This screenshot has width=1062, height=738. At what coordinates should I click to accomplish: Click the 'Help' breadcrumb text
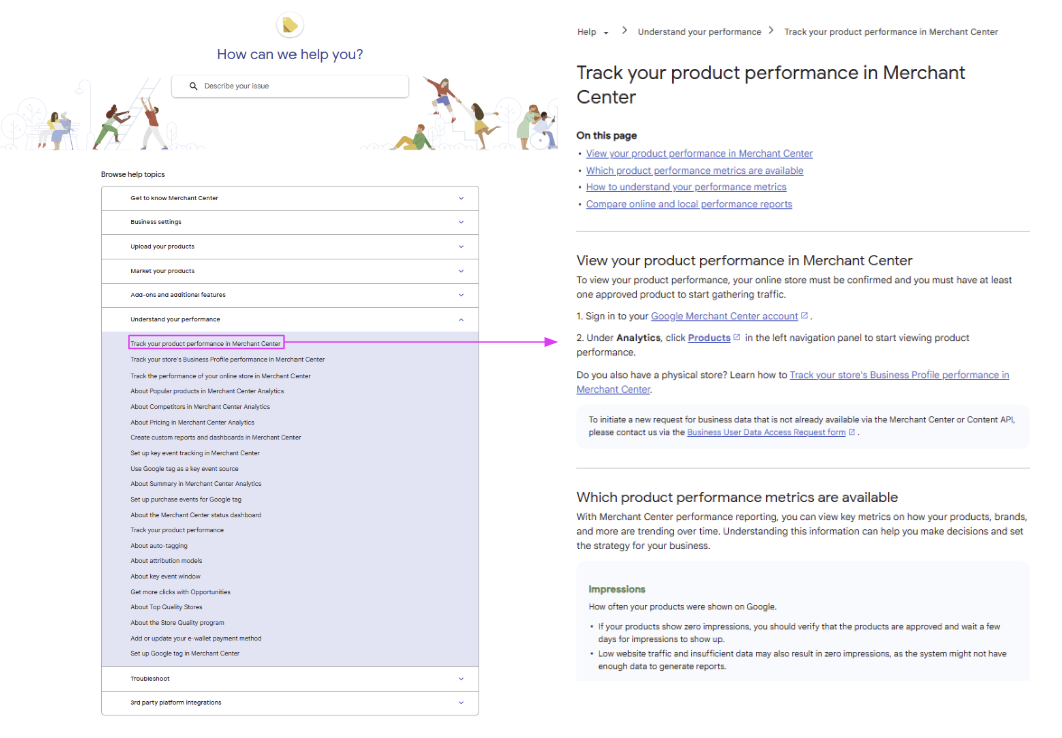(587, 32)
